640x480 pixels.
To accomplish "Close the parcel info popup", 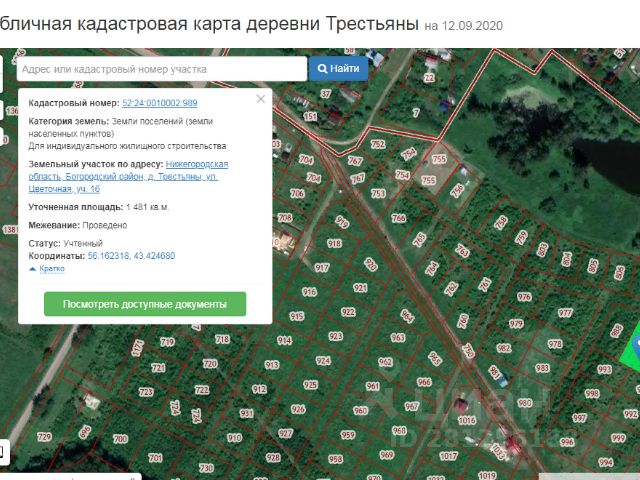I will (x=260, y=99).
